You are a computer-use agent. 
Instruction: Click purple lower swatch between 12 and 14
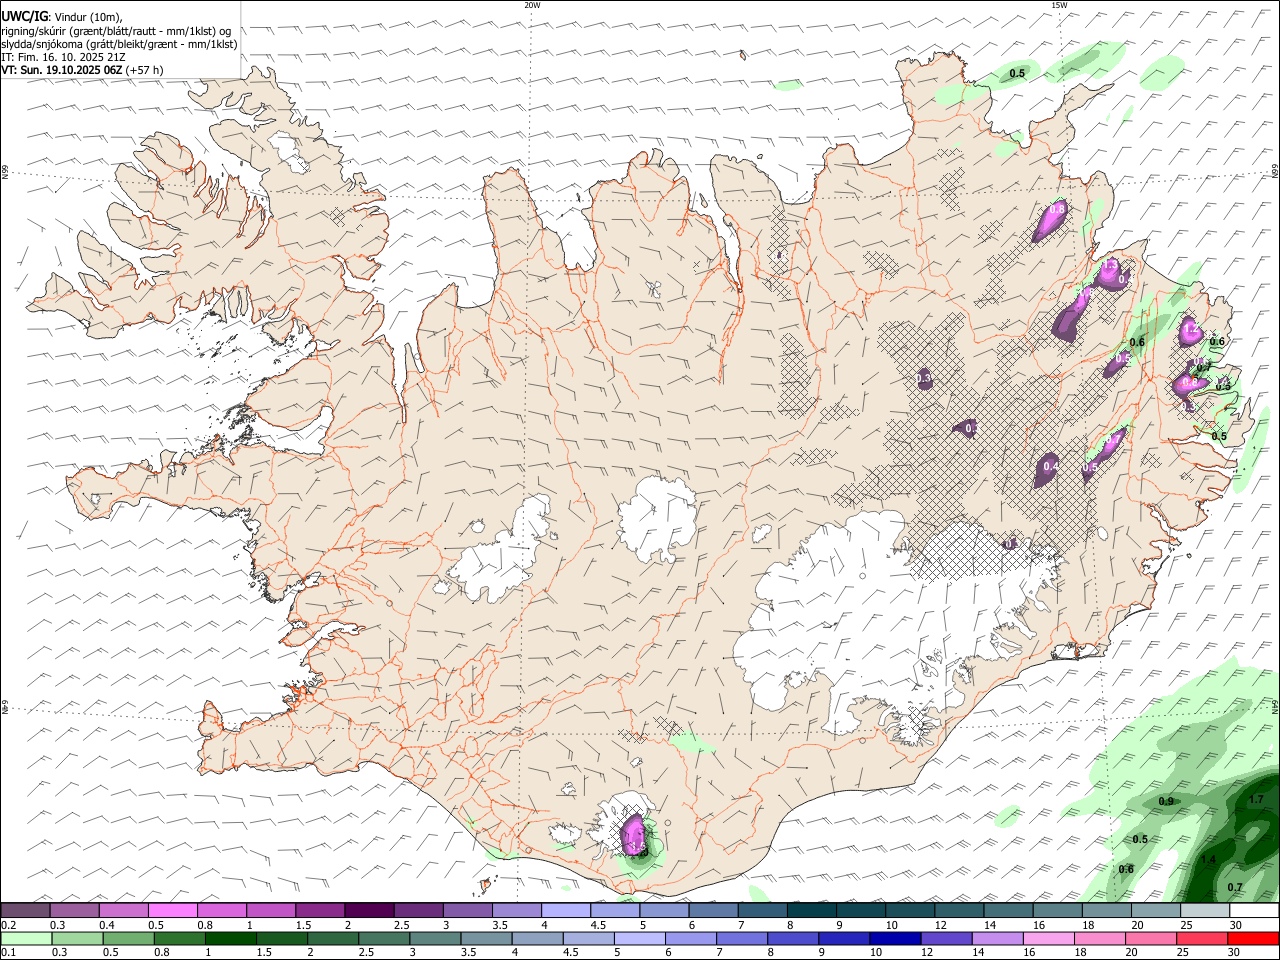946,938
